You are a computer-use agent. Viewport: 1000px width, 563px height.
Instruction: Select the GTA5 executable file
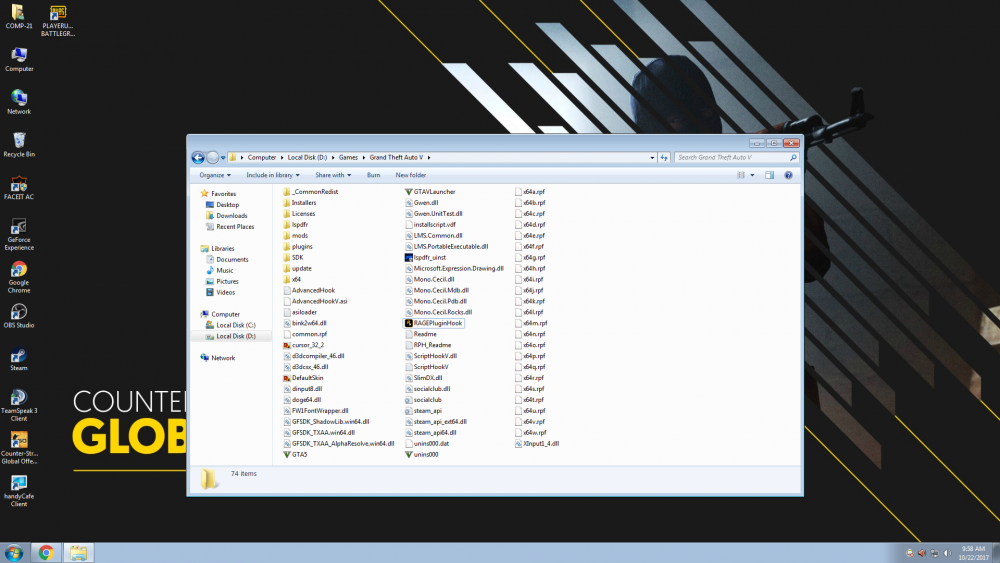[x=295, y=455]
